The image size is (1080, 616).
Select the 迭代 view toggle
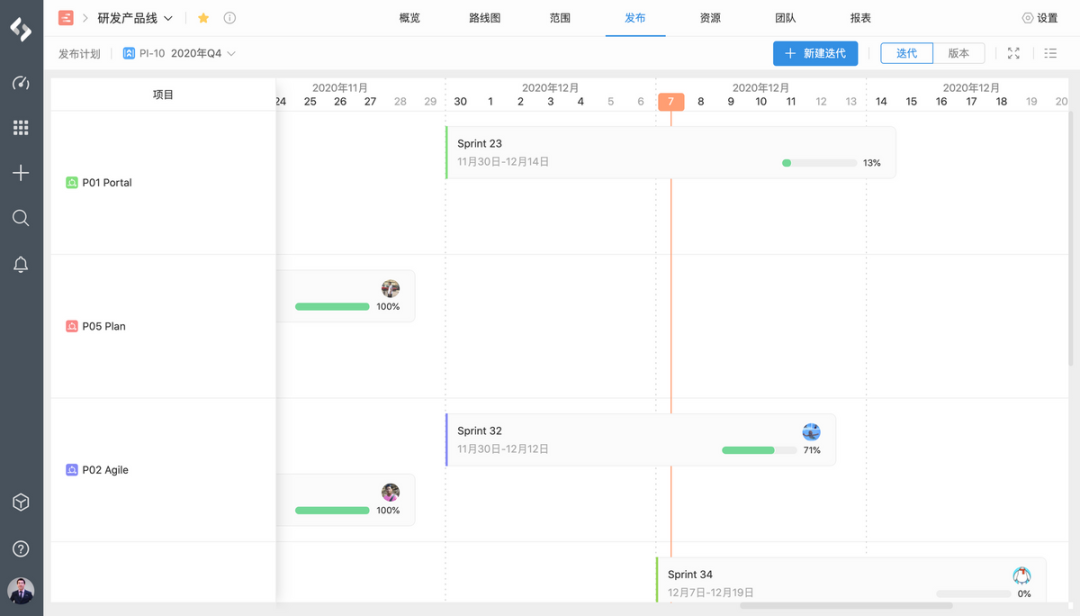906,53
